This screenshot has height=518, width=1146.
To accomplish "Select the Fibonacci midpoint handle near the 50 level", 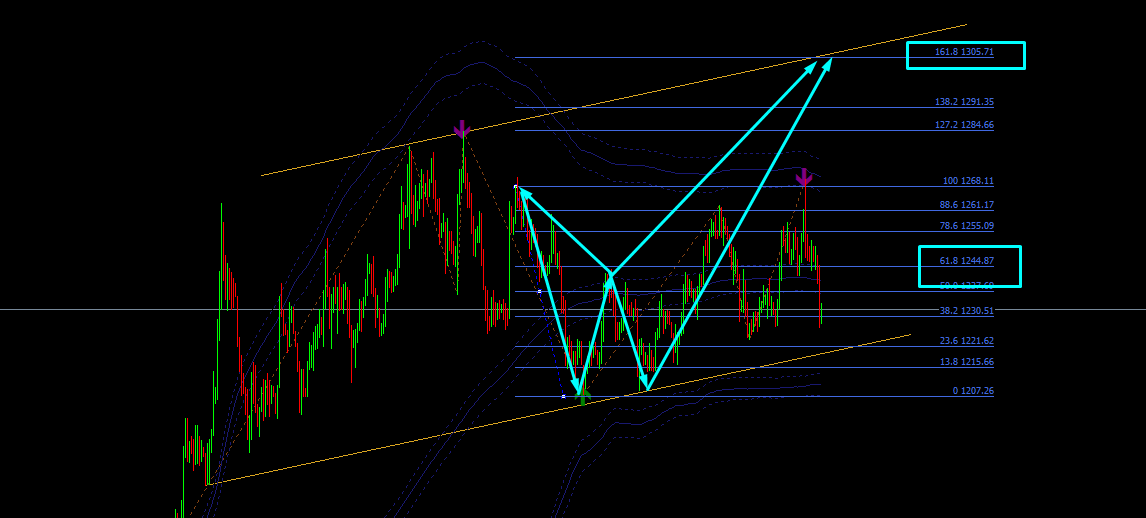I will coord(540,292).
